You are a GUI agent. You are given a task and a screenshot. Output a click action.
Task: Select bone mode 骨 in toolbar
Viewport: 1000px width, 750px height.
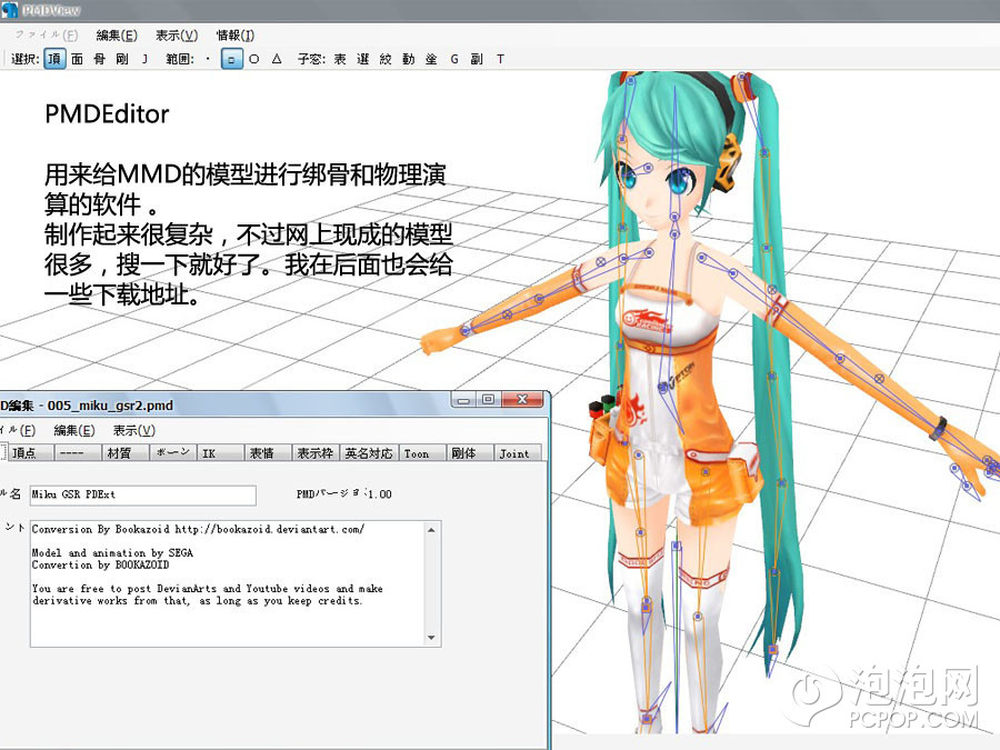[99, 59]
